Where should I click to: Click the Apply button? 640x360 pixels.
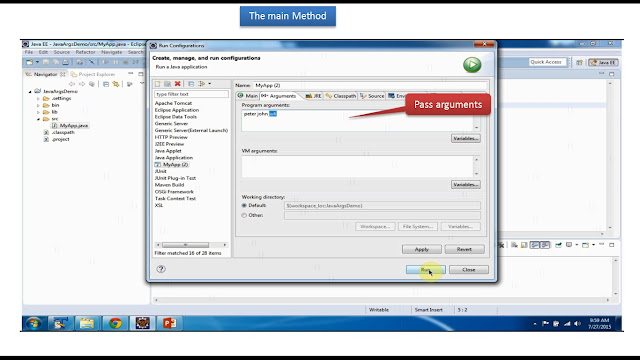point(422,249)
